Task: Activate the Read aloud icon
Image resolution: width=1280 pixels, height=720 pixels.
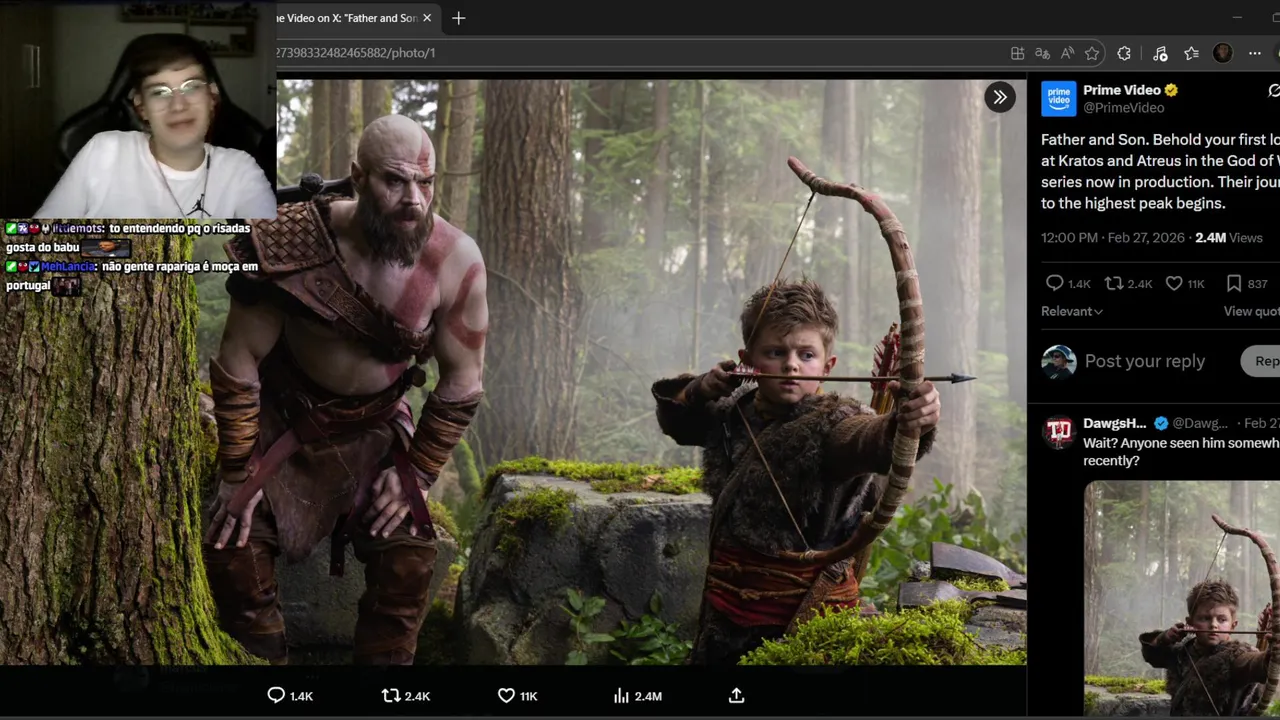Action: pyautogui.click(x=1067, y=53)
